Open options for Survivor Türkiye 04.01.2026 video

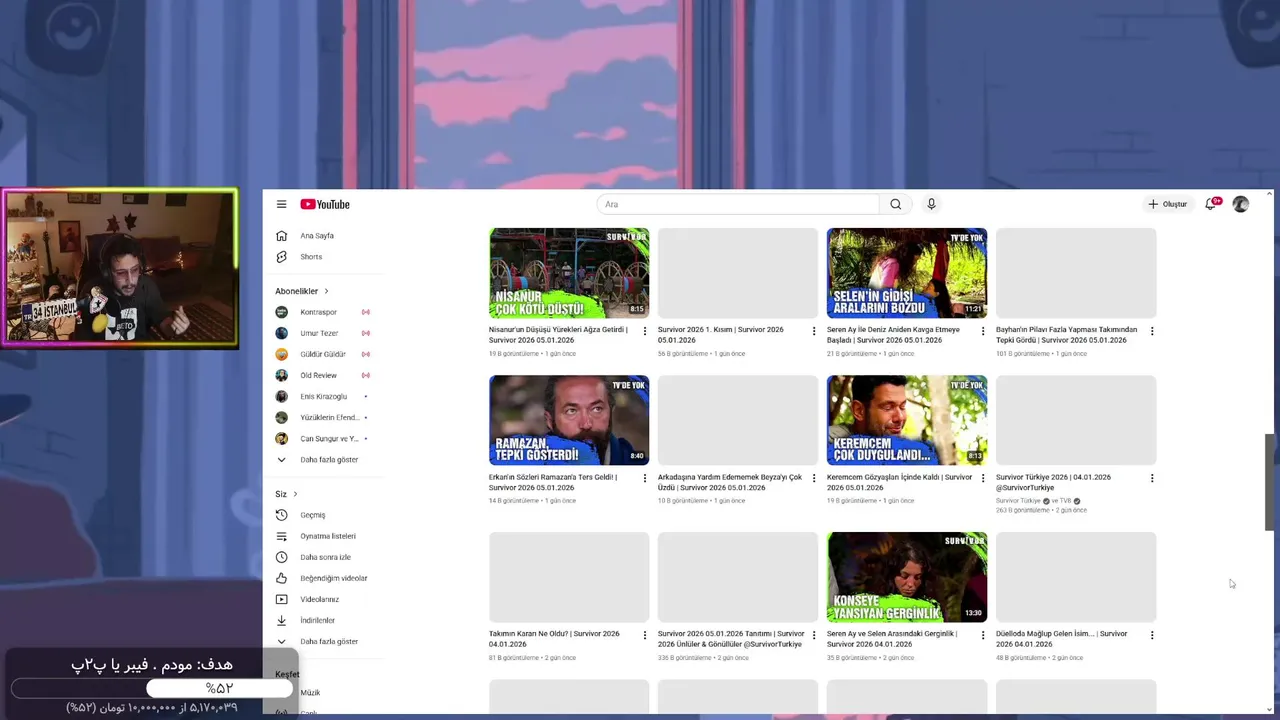[1152, 478]
